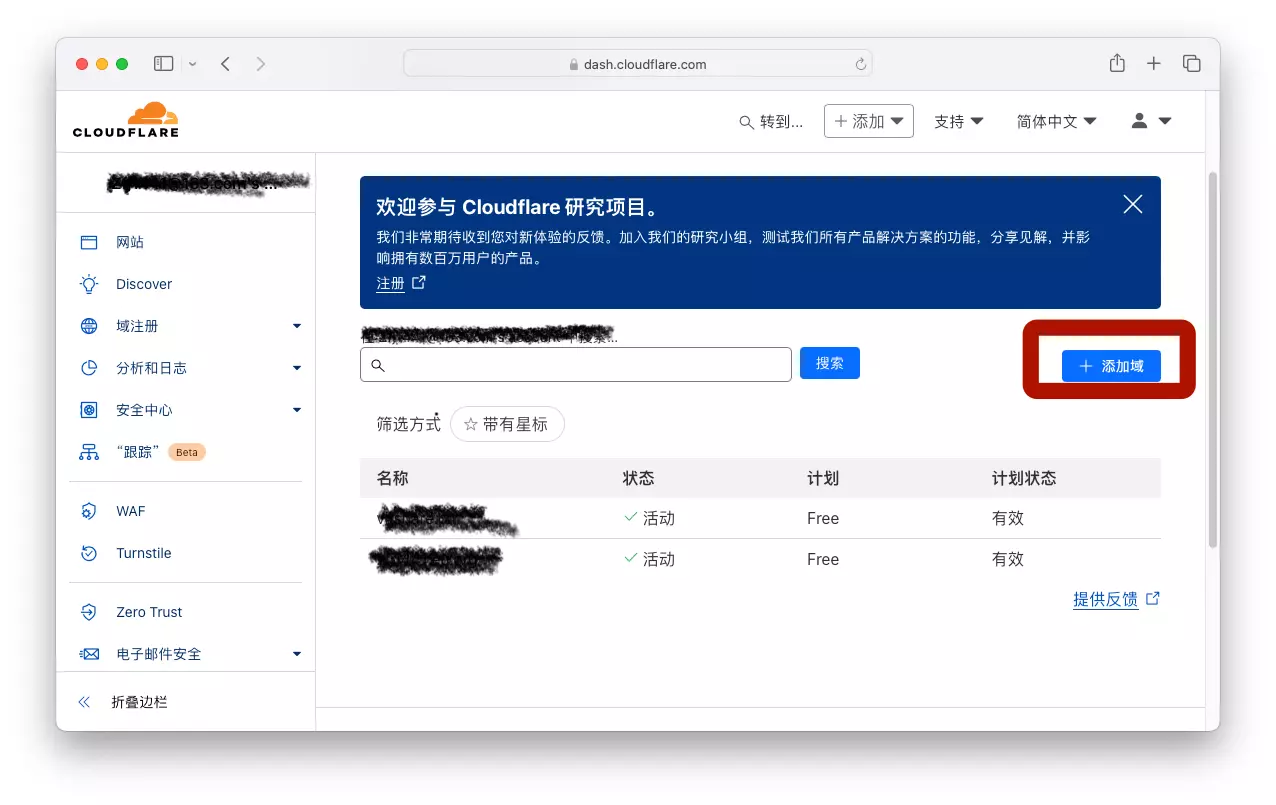This screenshot has width=1276, height=805.
Task: Click the WAF shield icon
Action: (x=89, y=511)
